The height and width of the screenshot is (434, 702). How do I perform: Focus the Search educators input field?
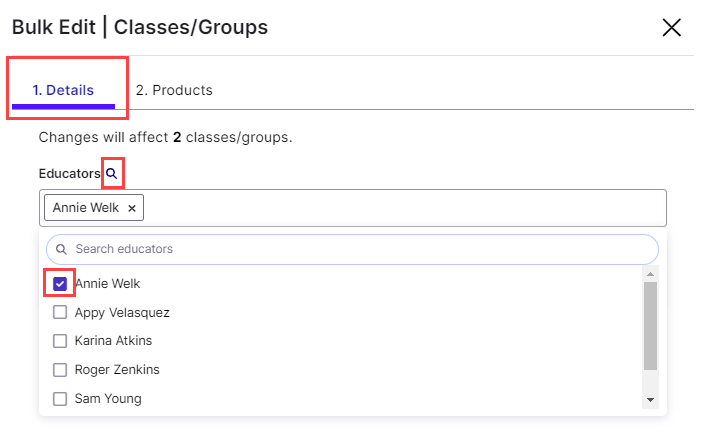pyautogui.click(x=360, y=249)
